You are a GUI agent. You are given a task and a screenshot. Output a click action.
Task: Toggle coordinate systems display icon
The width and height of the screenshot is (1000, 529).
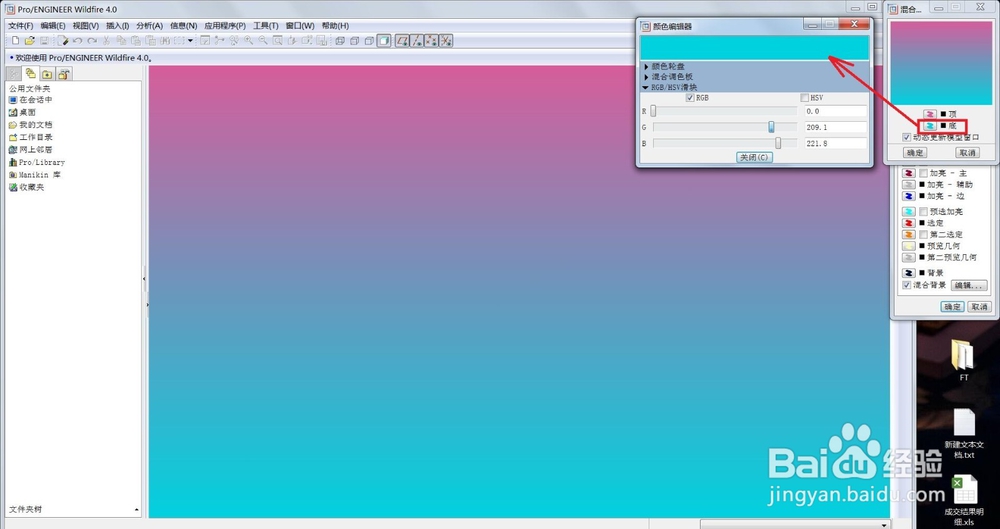coord(446,41)
